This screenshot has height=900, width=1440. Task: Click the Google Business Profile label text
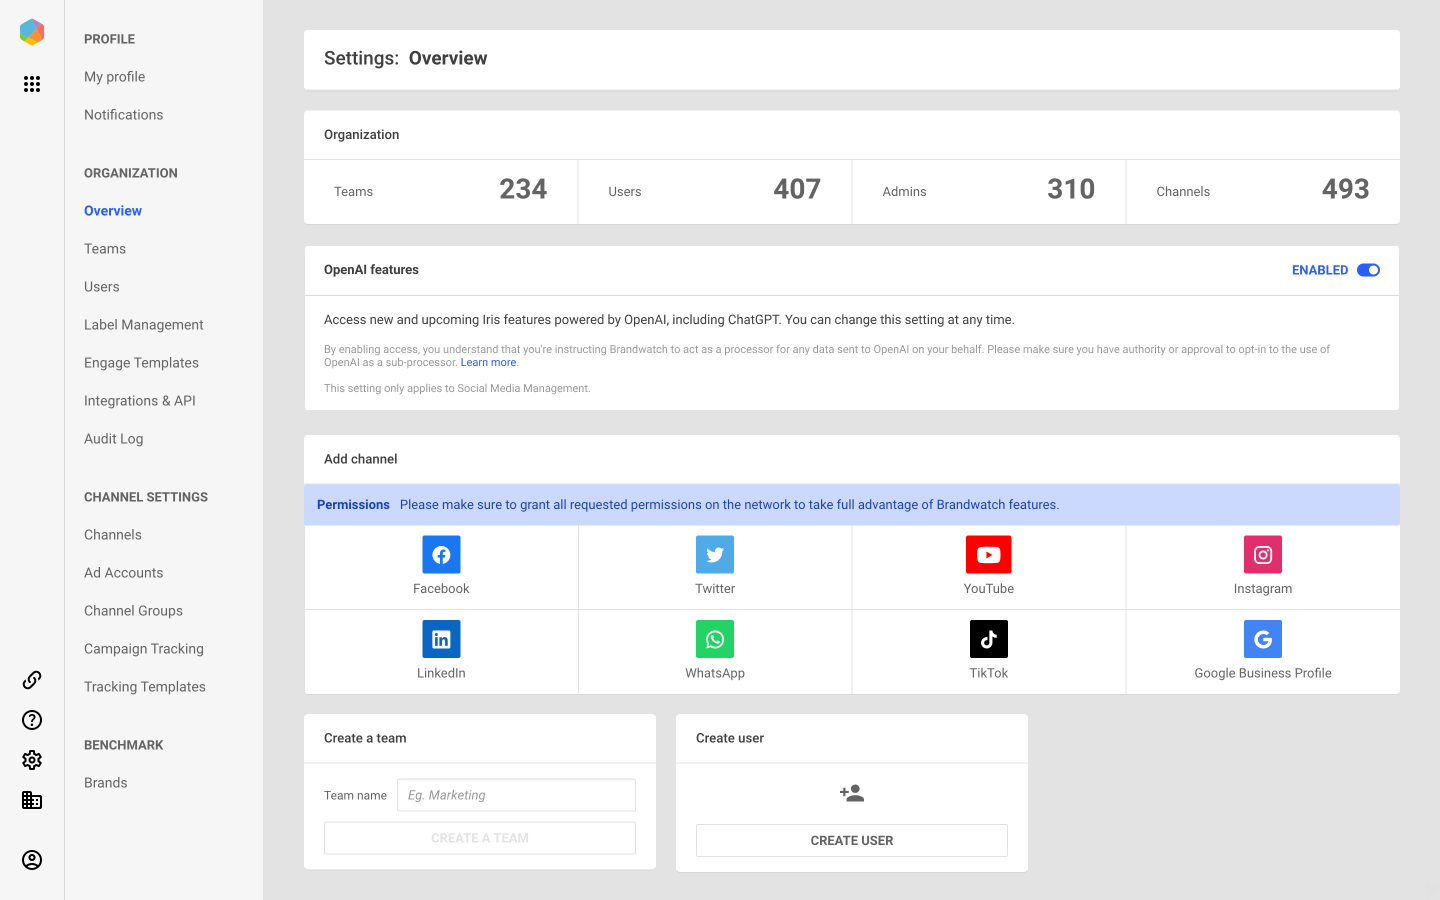click(x=1263, y=673)
